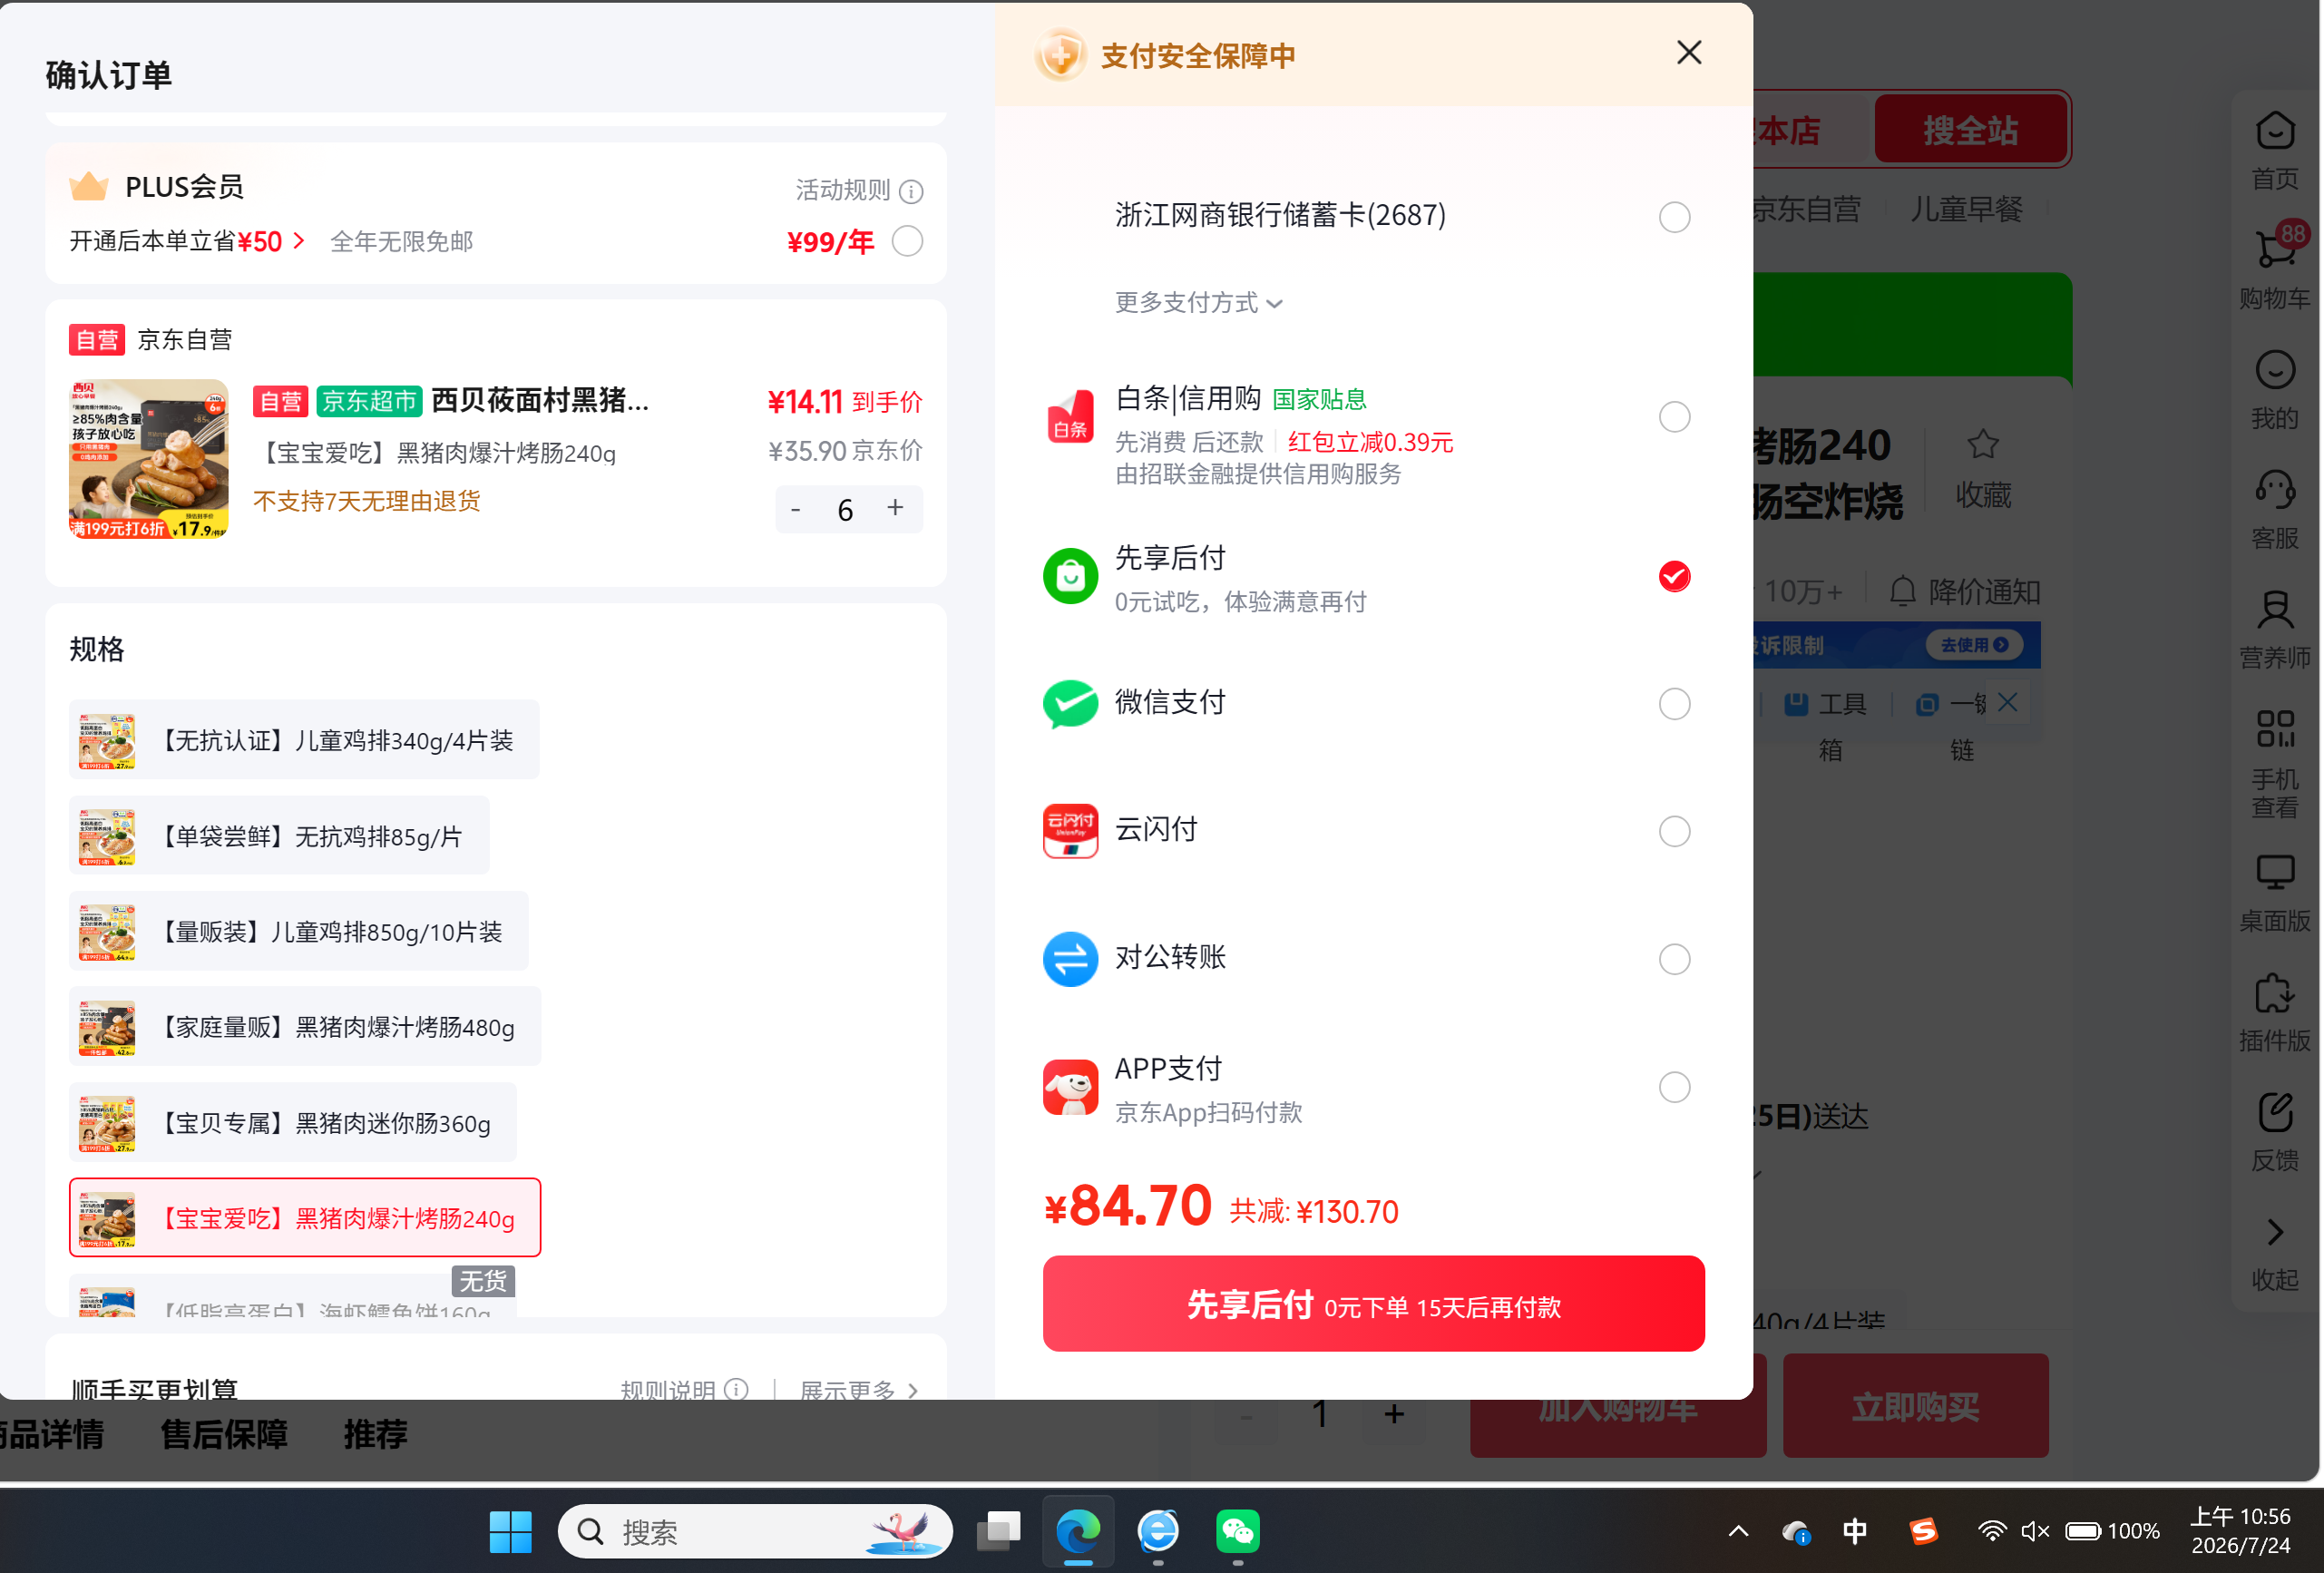Image resolution: width=2324 pixels, height=1573 pixels.
Task: Click the Sogou input method tray icon
Action: (x=1924, y=1531)
